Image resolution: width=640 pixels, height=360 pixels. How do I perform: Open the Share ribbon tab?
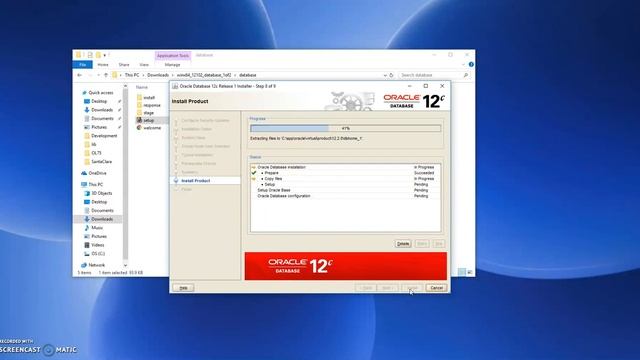[124, 64]
